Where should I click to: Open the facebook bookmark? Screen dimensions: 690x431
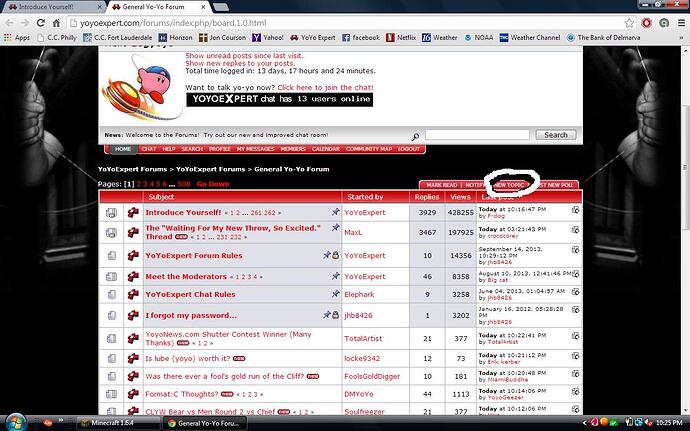pyautogui.click(x=360, y=38)
